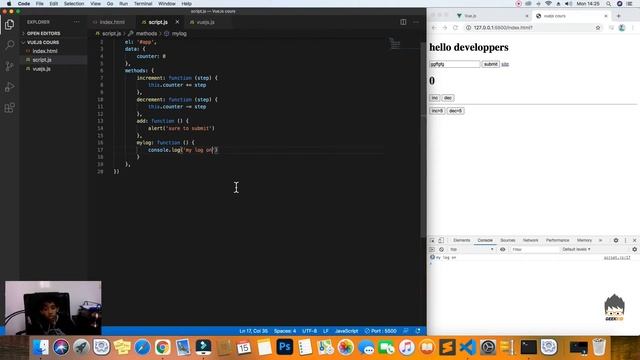Switch to the vuejs.js editor tab

click(x=206, y=22)
